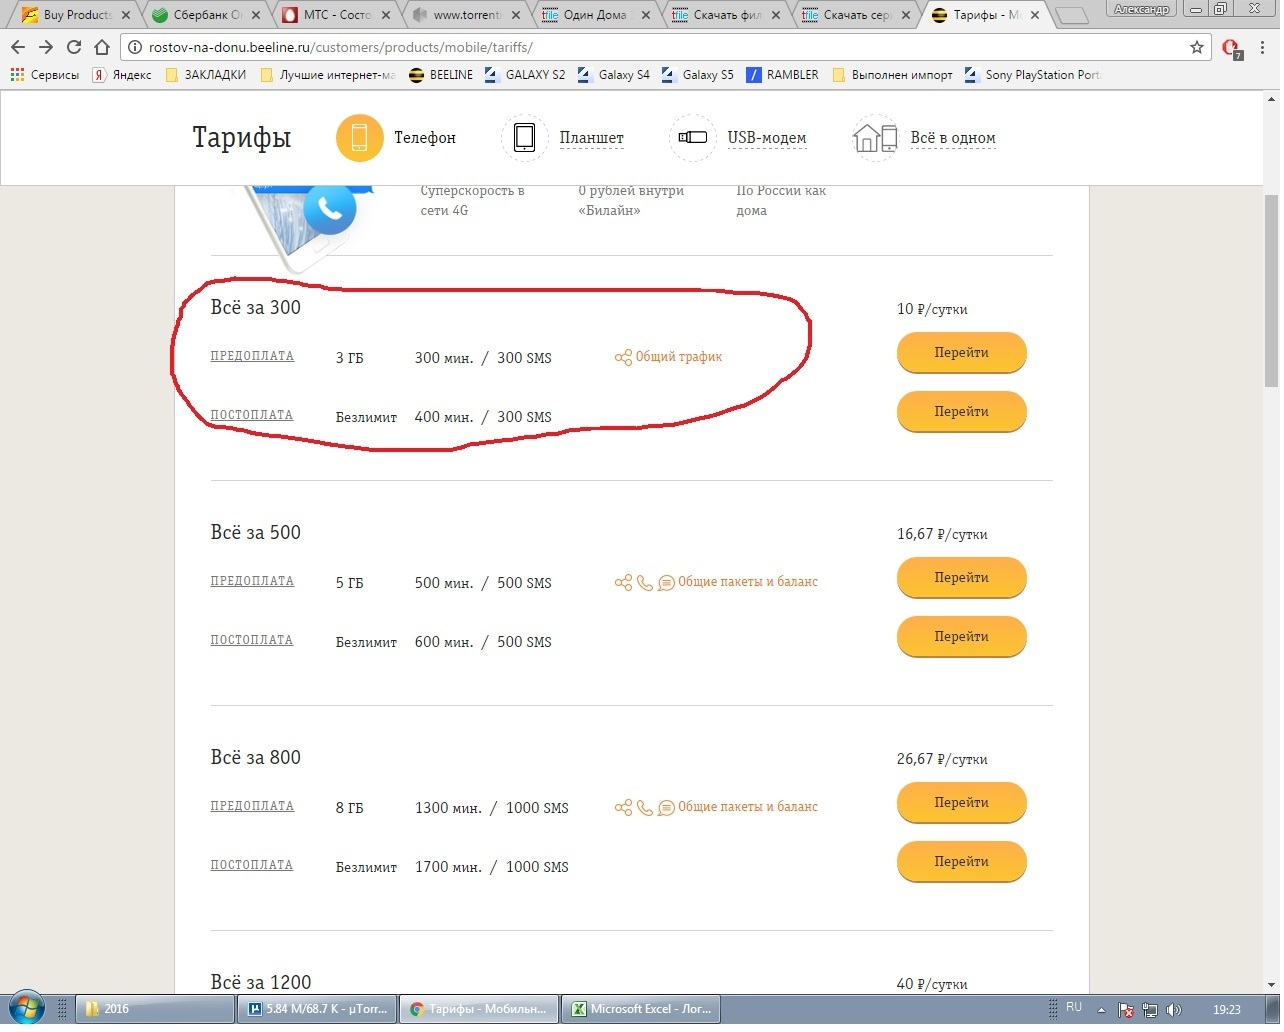Viewport: 1284px width, 1032px height.
Task: Select the Планшет tablet icon
Action: tap(524, 138)
